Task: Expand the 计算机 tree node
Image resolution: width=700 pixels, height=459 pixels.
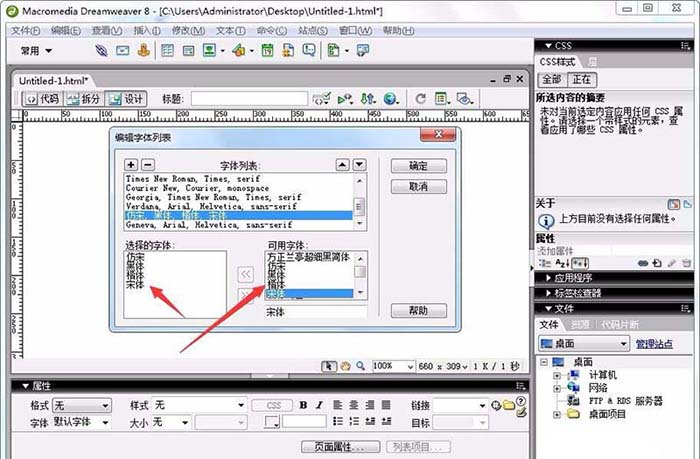Action: tap(557, 376)
